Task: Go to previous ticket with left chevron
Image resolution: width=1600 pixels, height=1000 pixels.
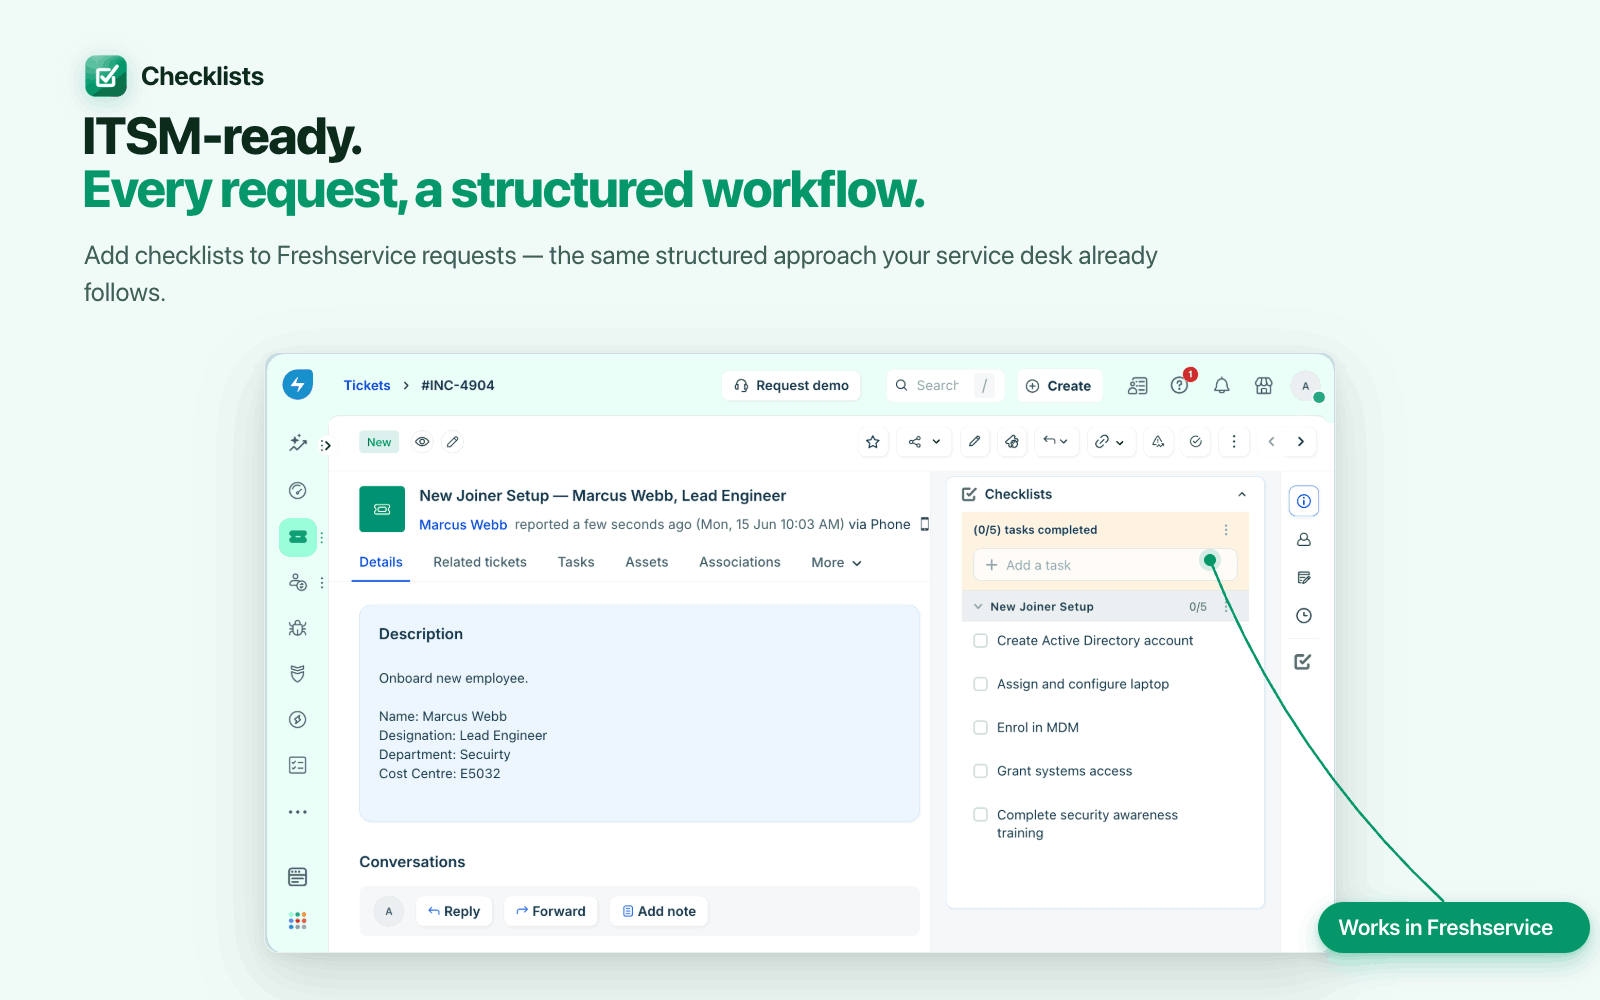Action: (1272, 442)
